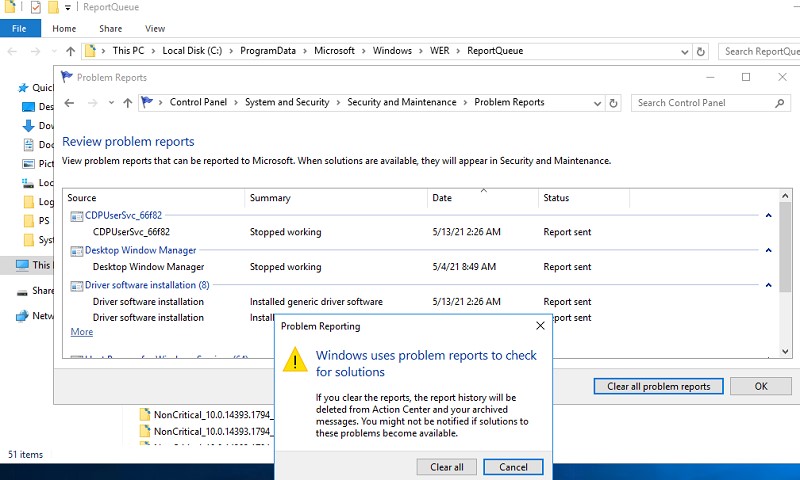Open the File Explorer File menu
Image resolution: width=800 pixels, height=480 pixels.
click(x=19, y=29)
